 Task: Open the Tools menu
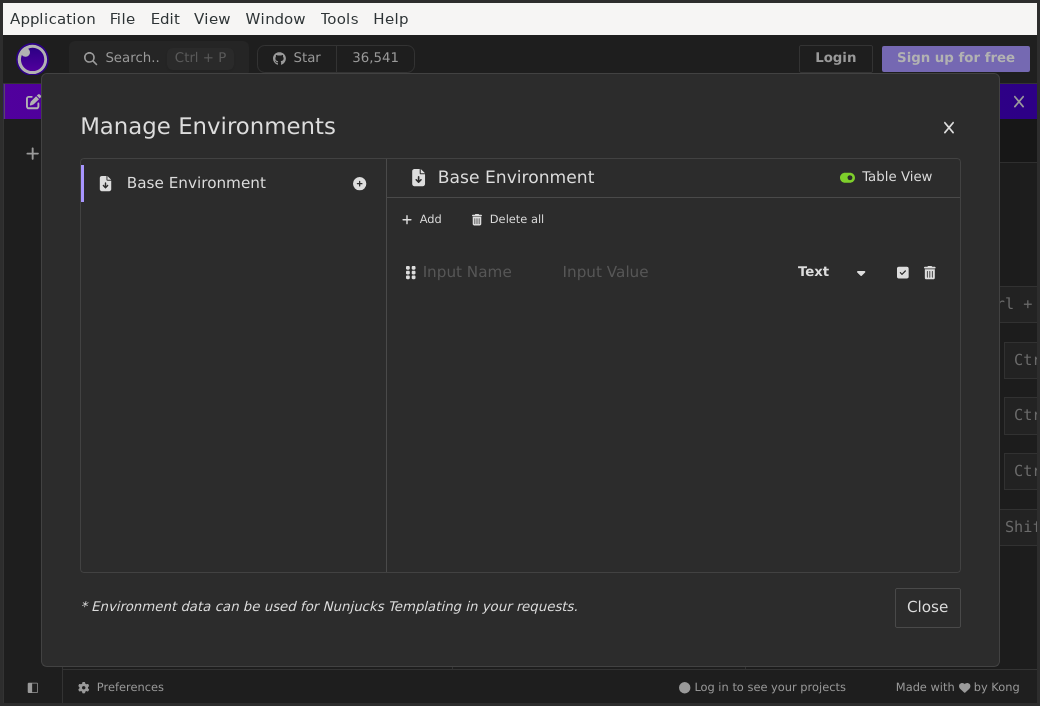[x=339, y=19]
